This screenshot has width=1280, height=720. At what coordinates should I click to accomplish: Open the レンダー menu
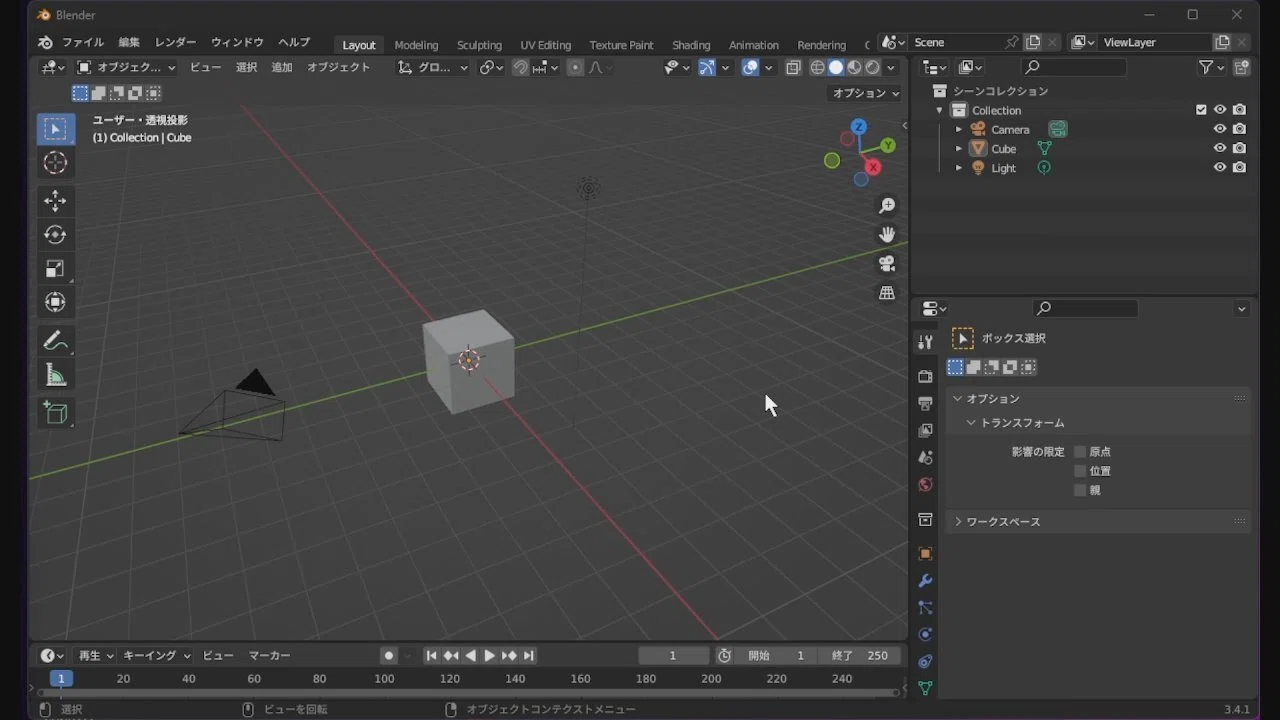[176, 43]
